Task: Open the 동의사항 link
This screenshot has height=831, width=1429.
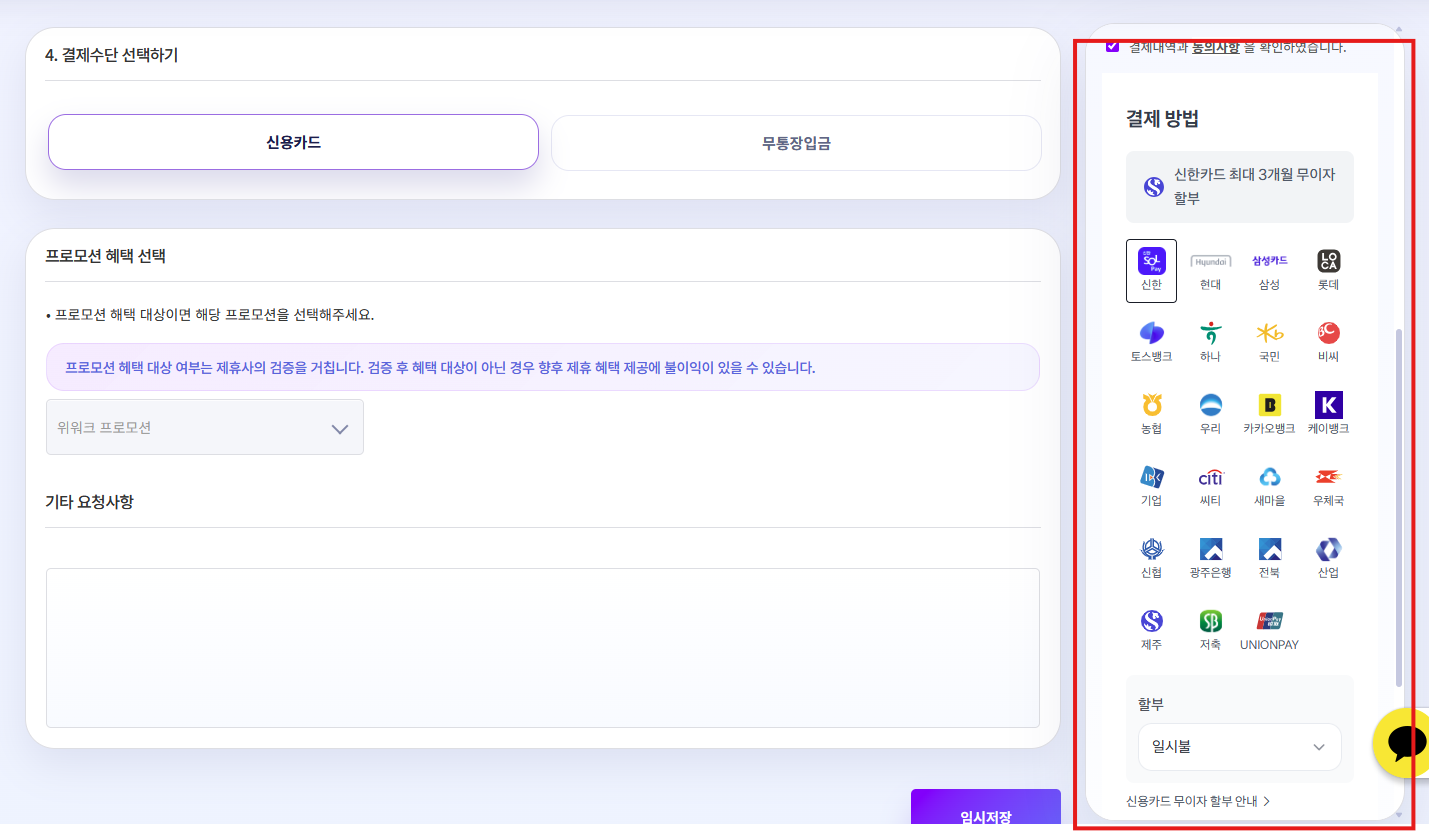Action: tap(1215, 47)
